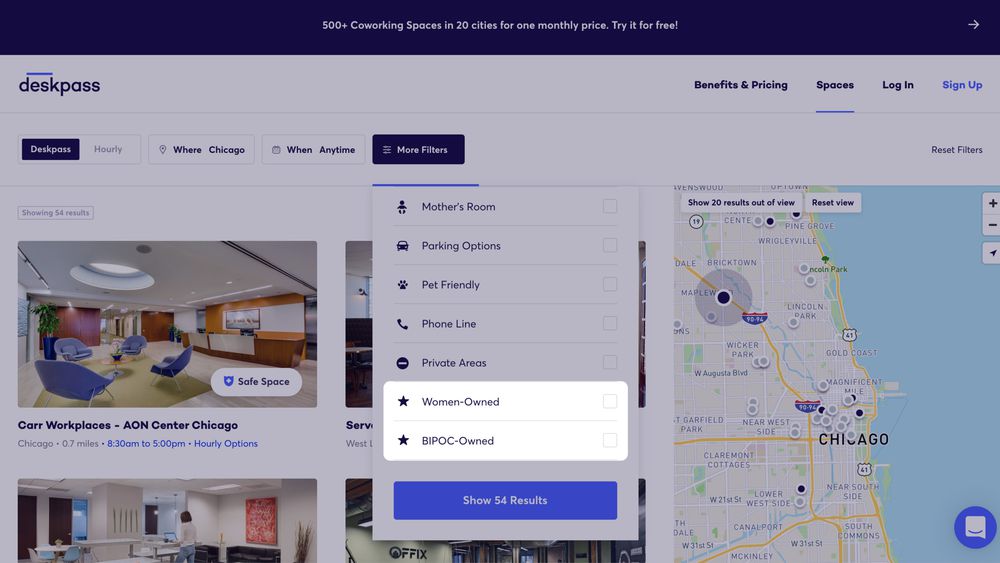1000x563 pixels.
Task: Switch to Hourly booking mode
Action: 108,150
